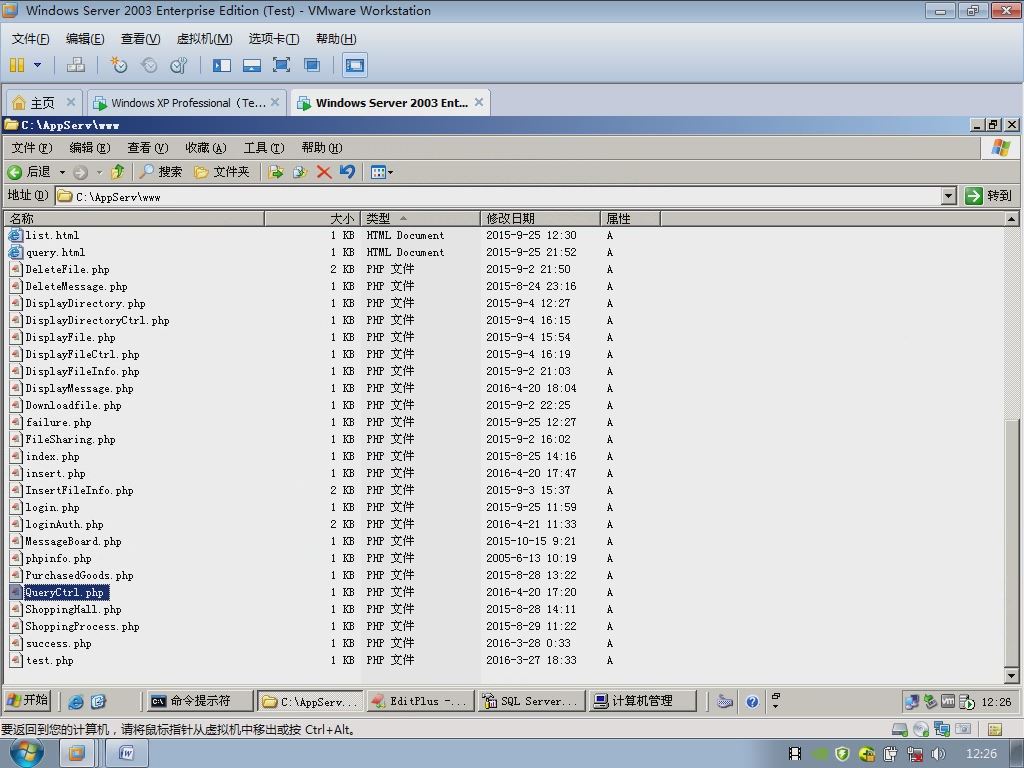Close the Windows Server 2003 tab
This screenshot has width=1024, height=768.
point(479,102)
